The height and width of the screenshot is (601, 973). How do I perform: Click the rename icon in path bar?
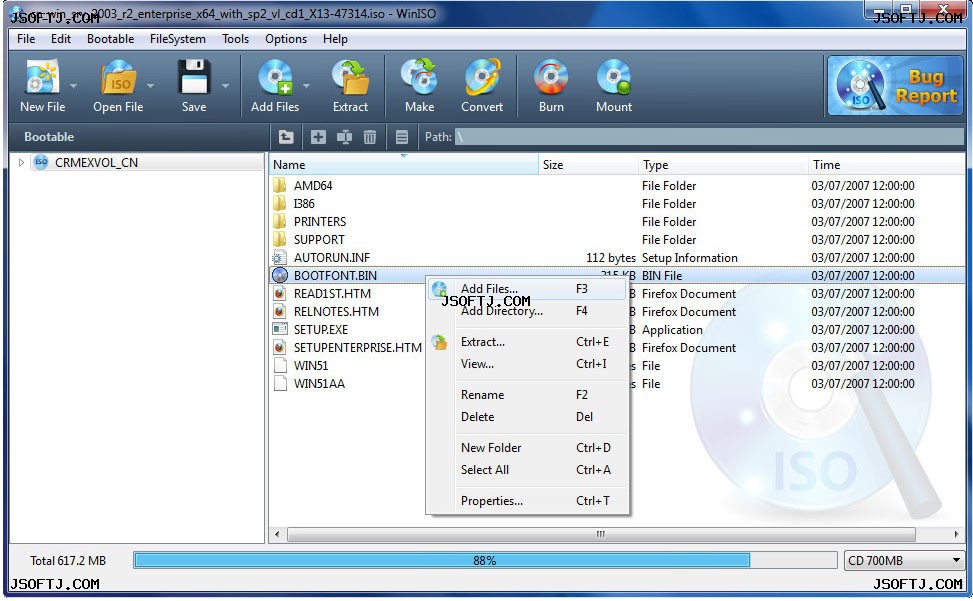point(344,136)
